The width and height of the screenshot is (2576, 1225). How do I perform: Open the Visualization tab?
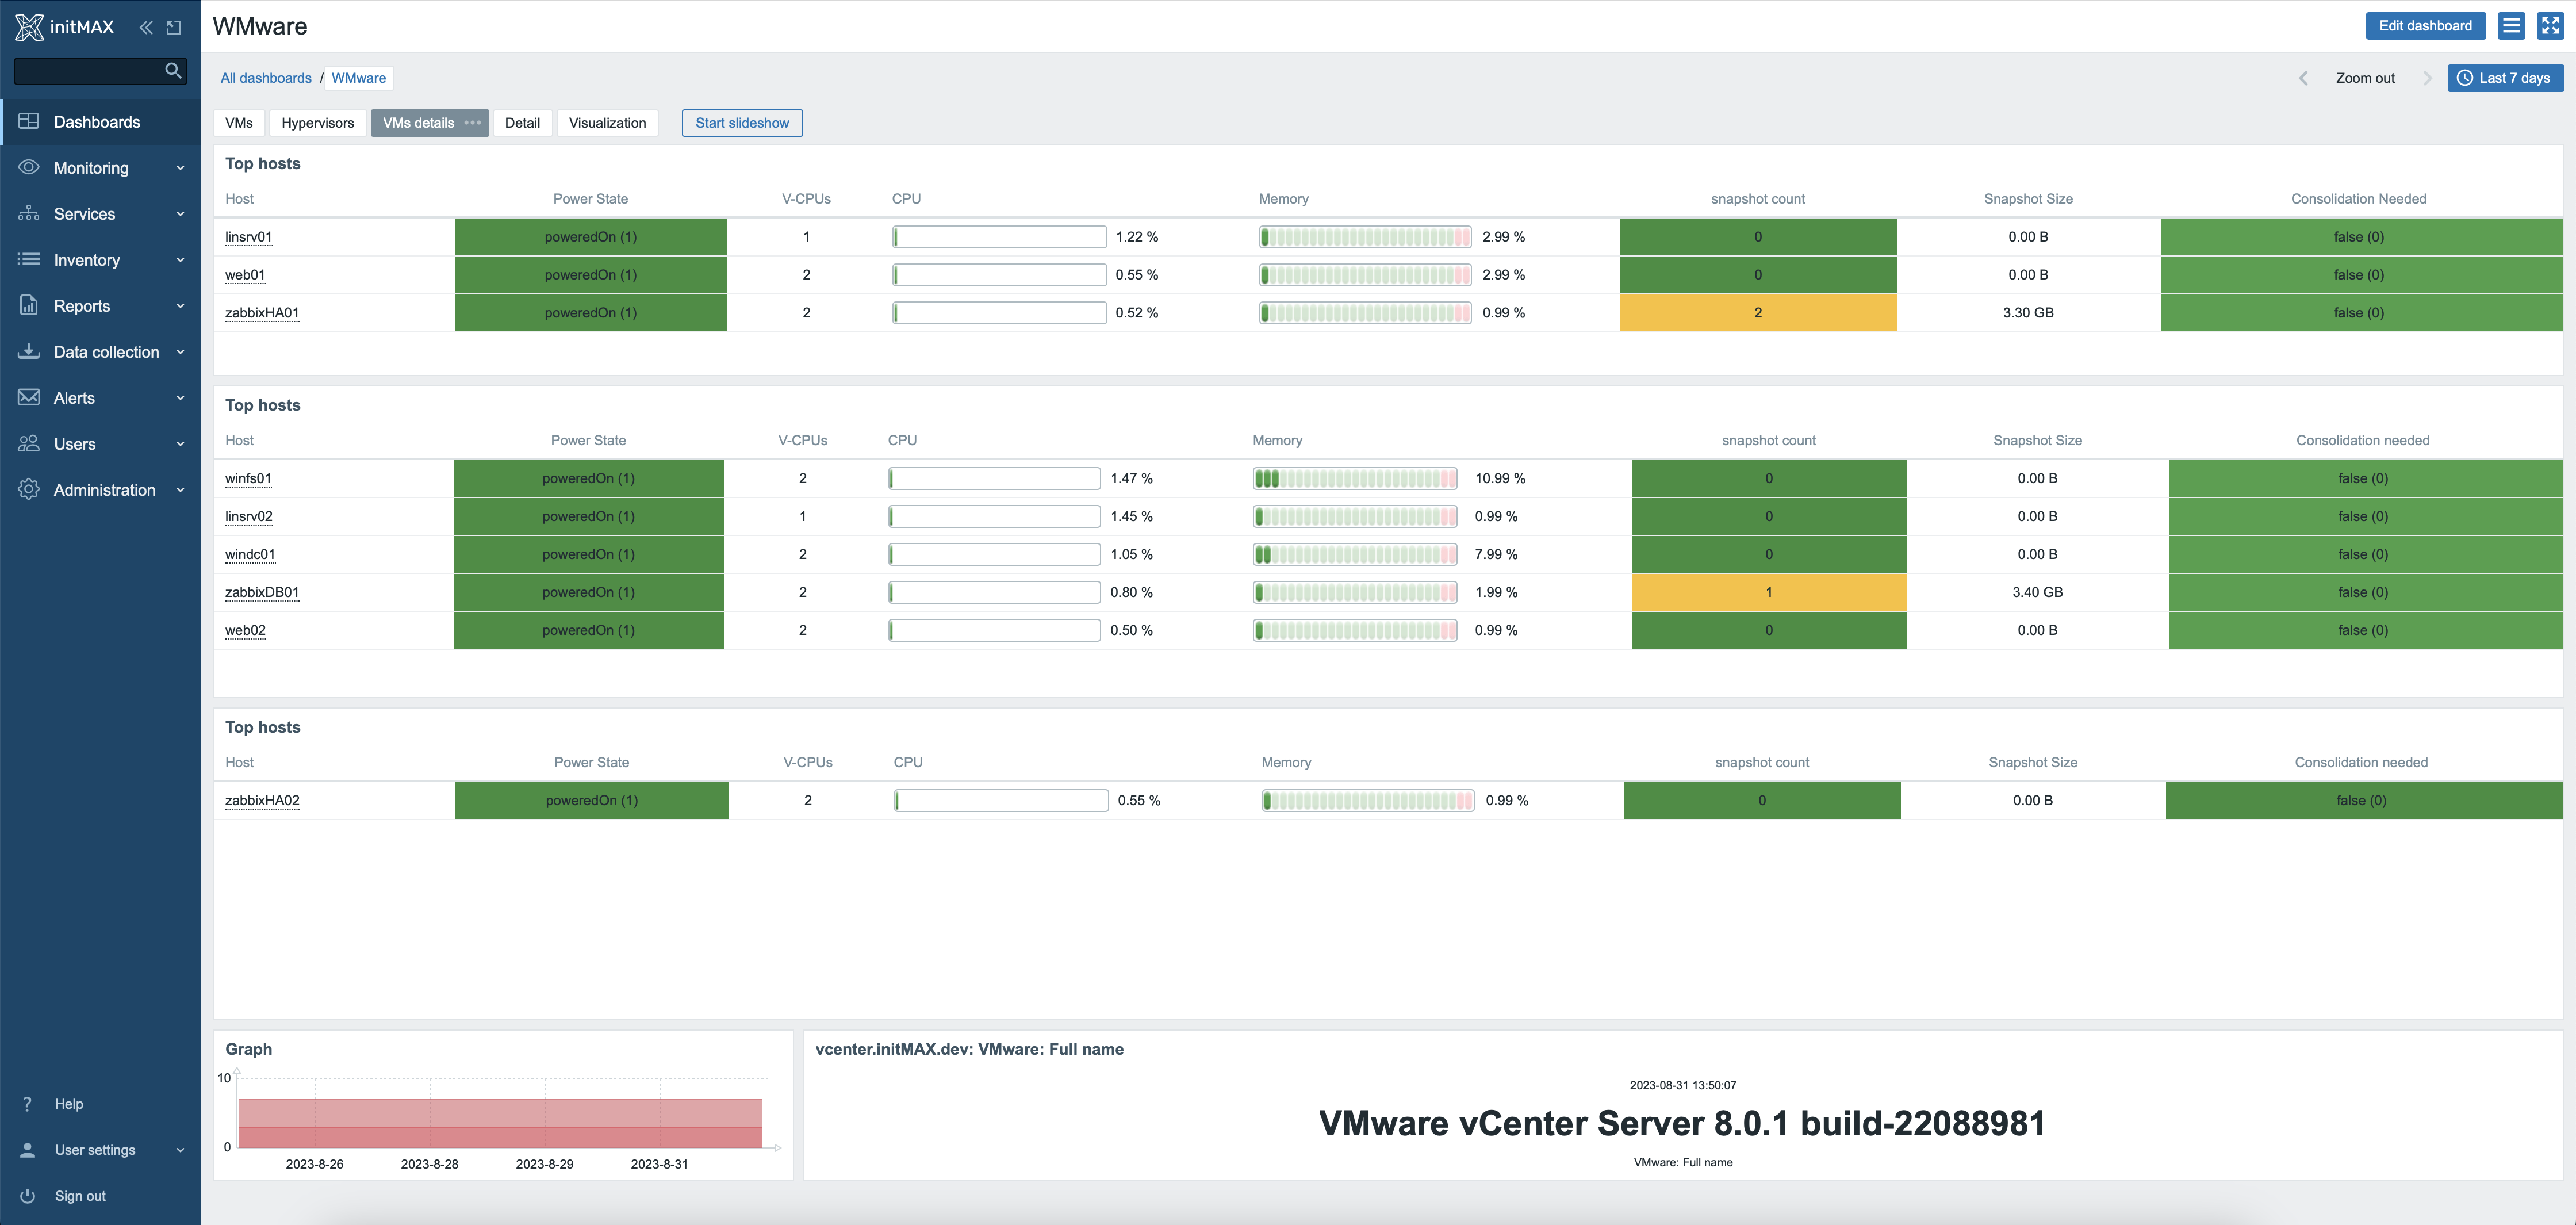607,123
